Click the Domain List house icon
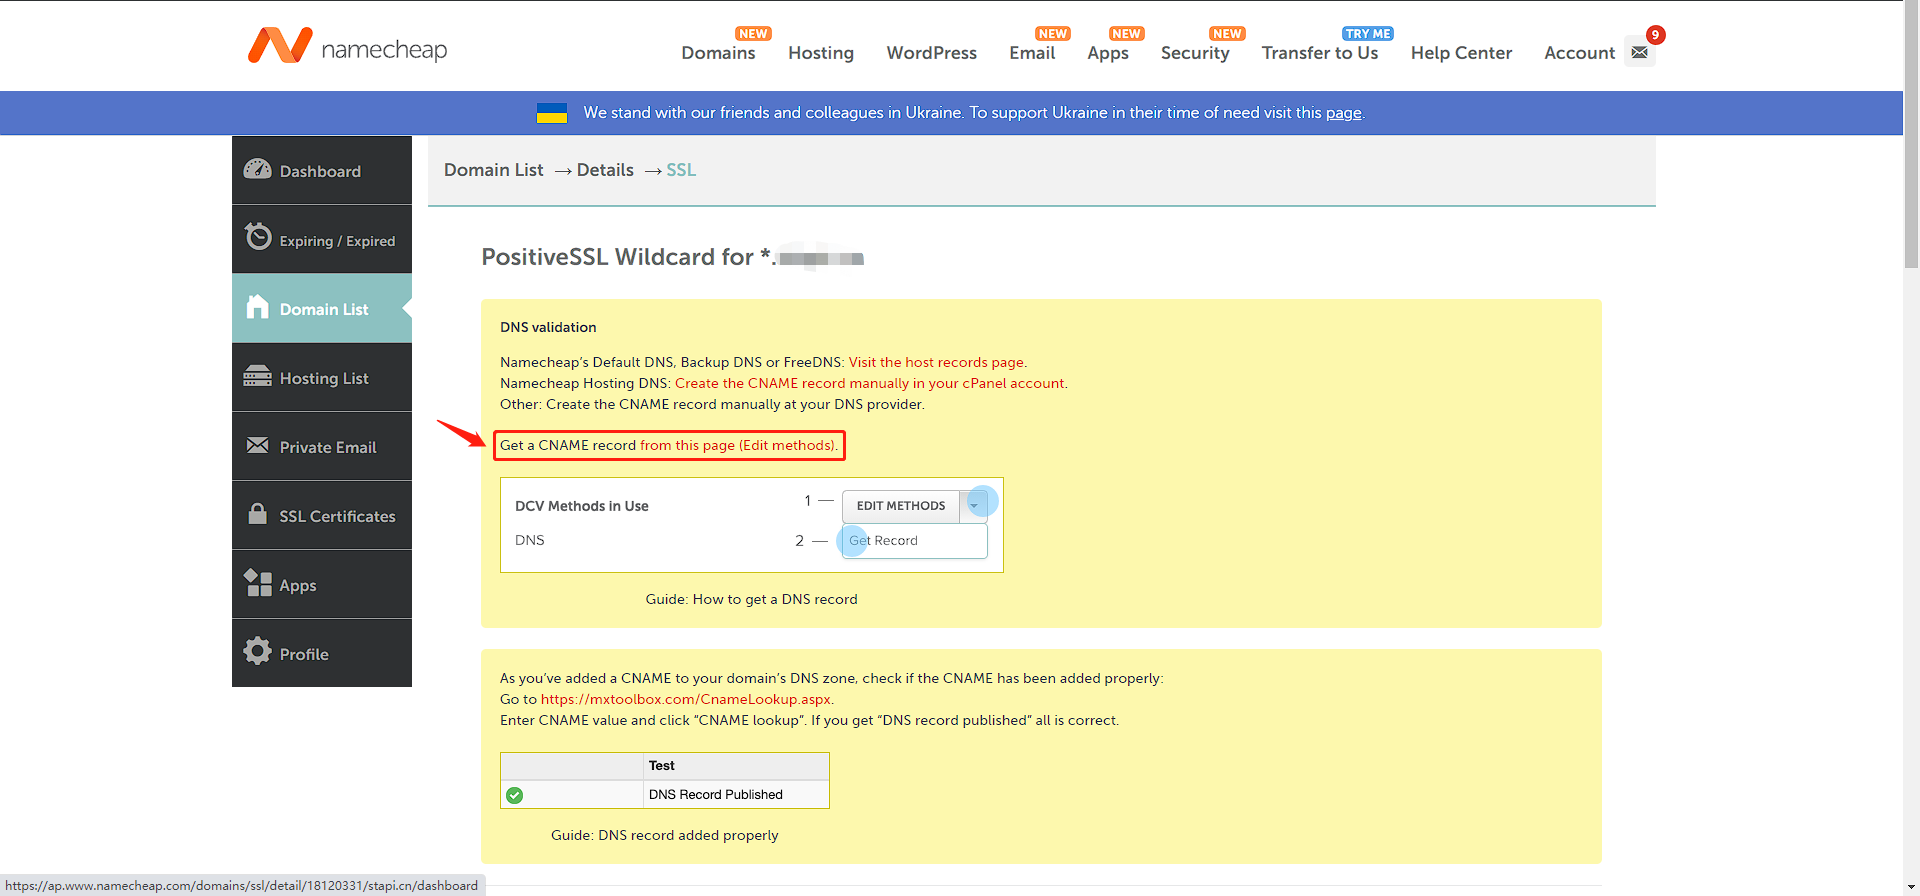 [258, 306]
